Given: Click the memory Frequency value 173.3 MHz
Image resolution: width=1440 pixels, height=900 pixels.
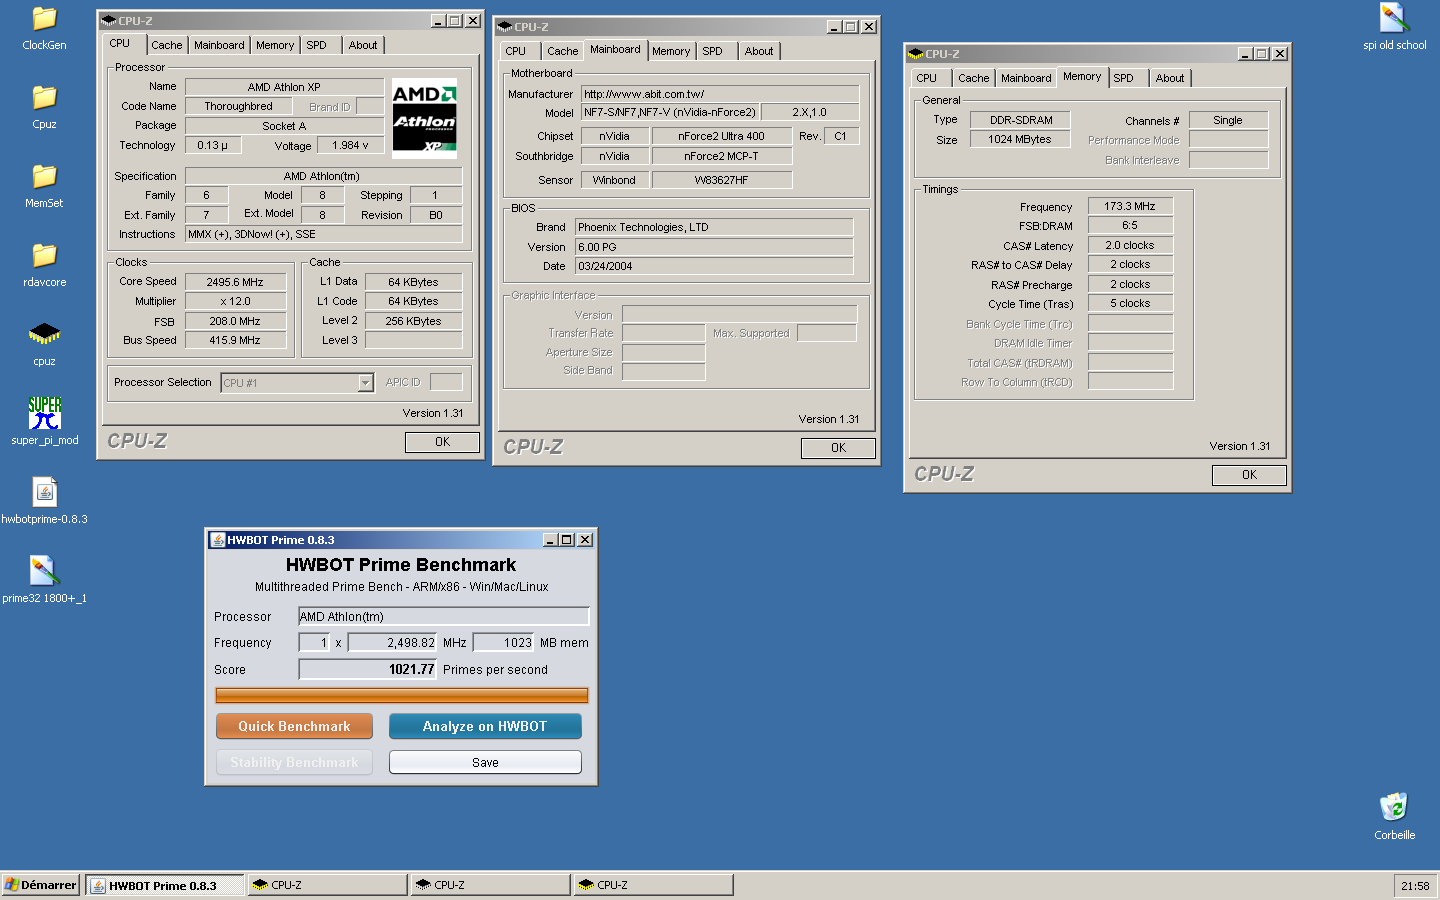Looking at the screenshot, I should (x=1130, y=206).
